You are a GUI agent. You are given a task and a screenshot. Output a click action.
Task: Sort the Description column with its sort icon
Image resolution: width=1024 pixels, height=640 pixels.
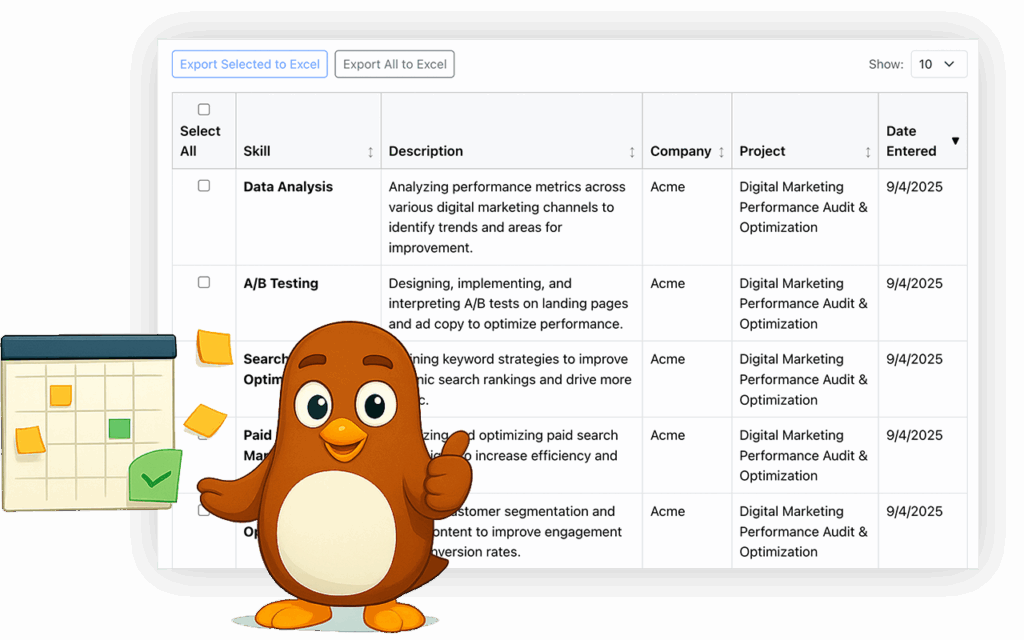coord(632,152)
